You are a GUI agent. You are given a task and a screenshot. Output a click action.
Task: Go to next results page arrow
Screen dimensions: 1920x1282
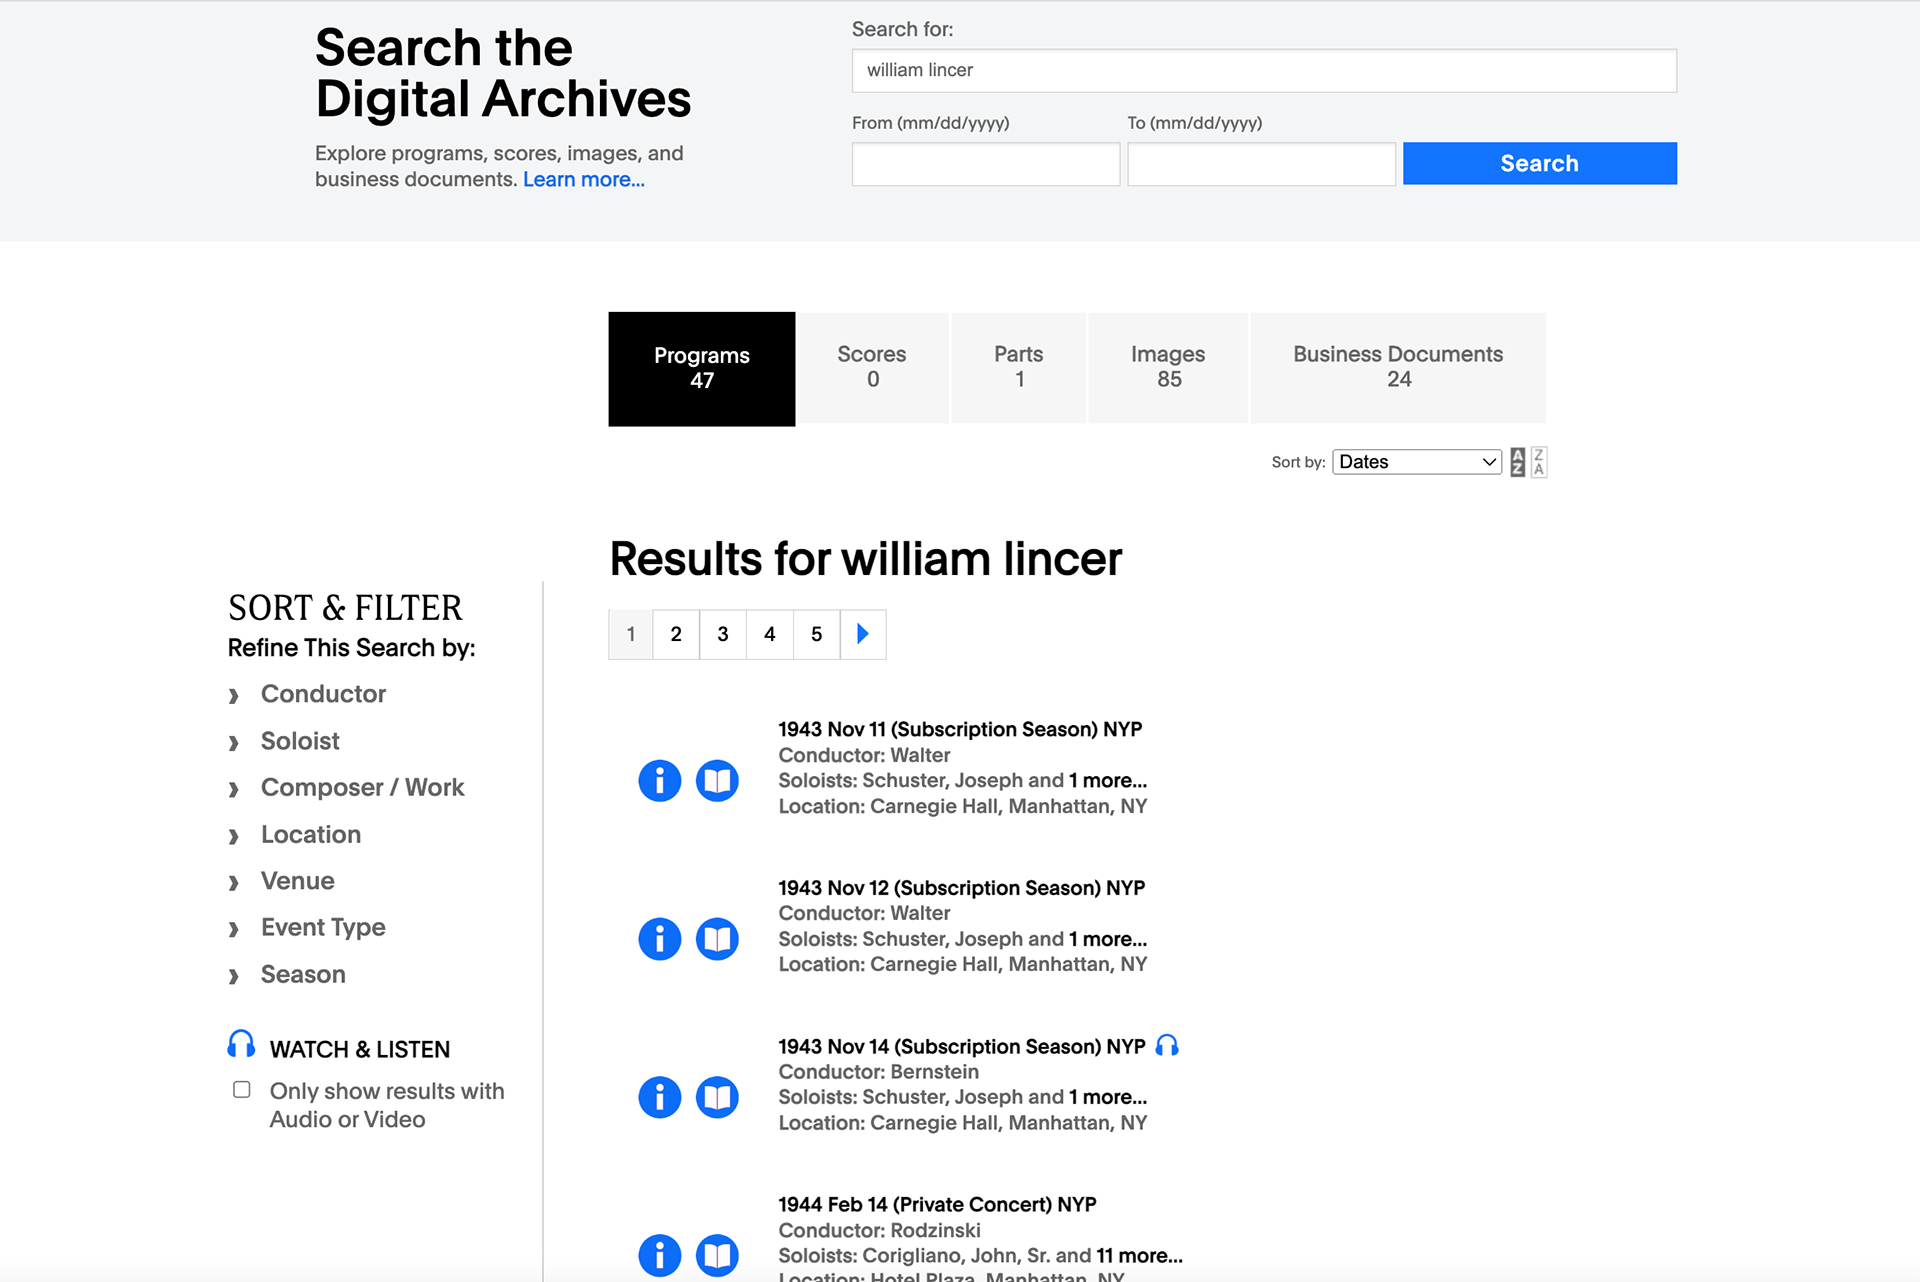tap(863, 634)
